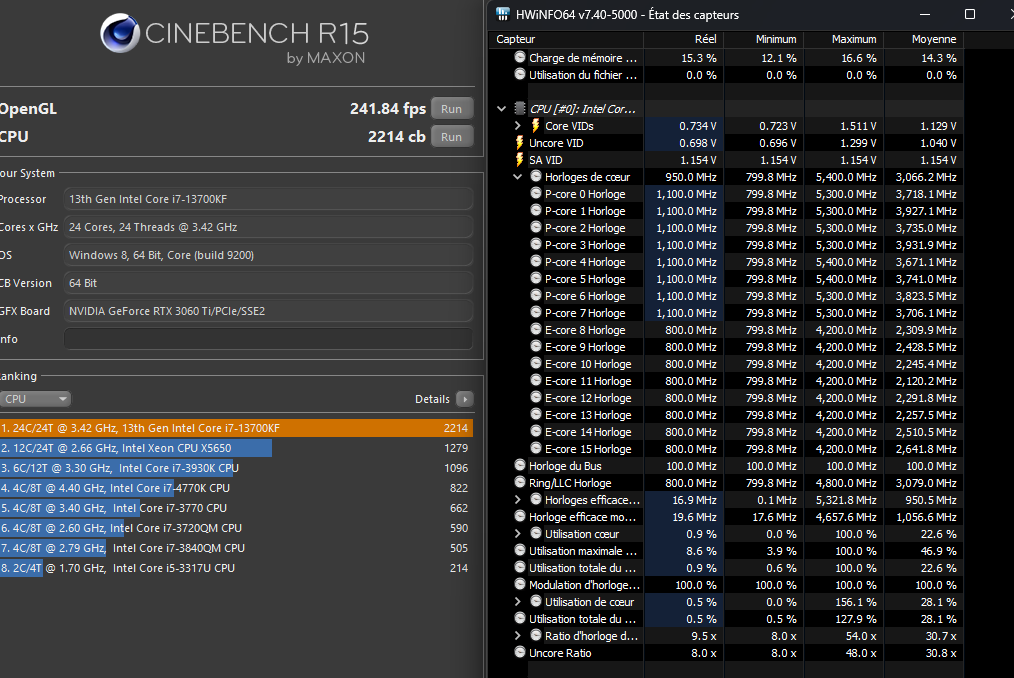This screenshot has width=1014, height=678.
Task: Collapse the CPU [#0] sensor group
Action: point(501,109)
